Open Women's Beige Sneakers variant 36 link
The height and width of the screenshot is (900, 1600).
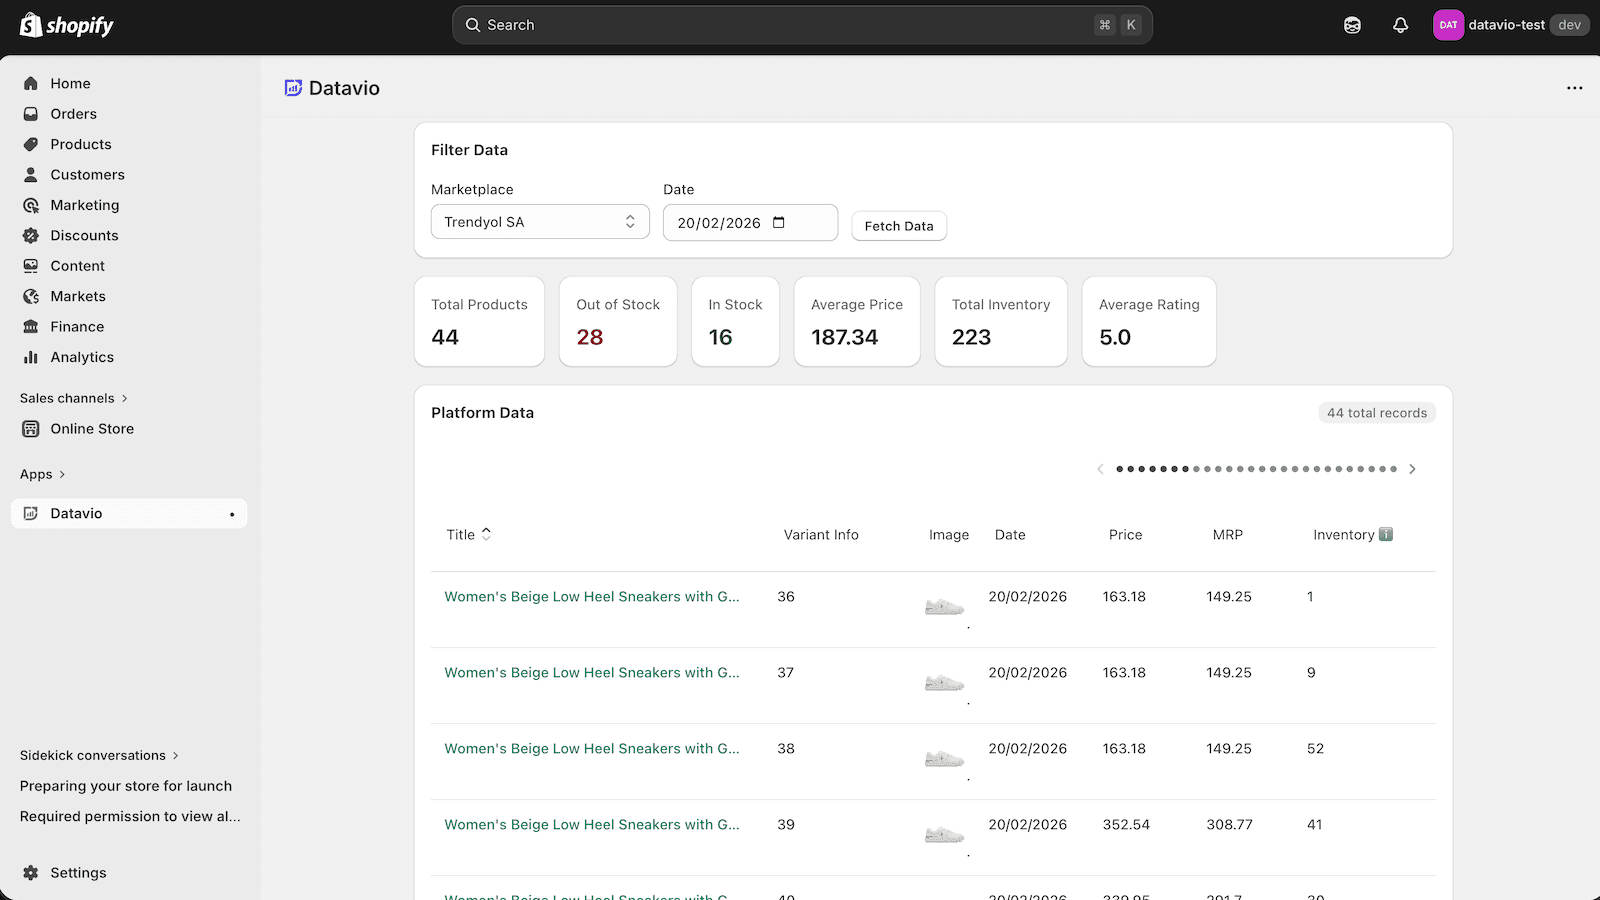pyautogui.click(x=592, y=597)
